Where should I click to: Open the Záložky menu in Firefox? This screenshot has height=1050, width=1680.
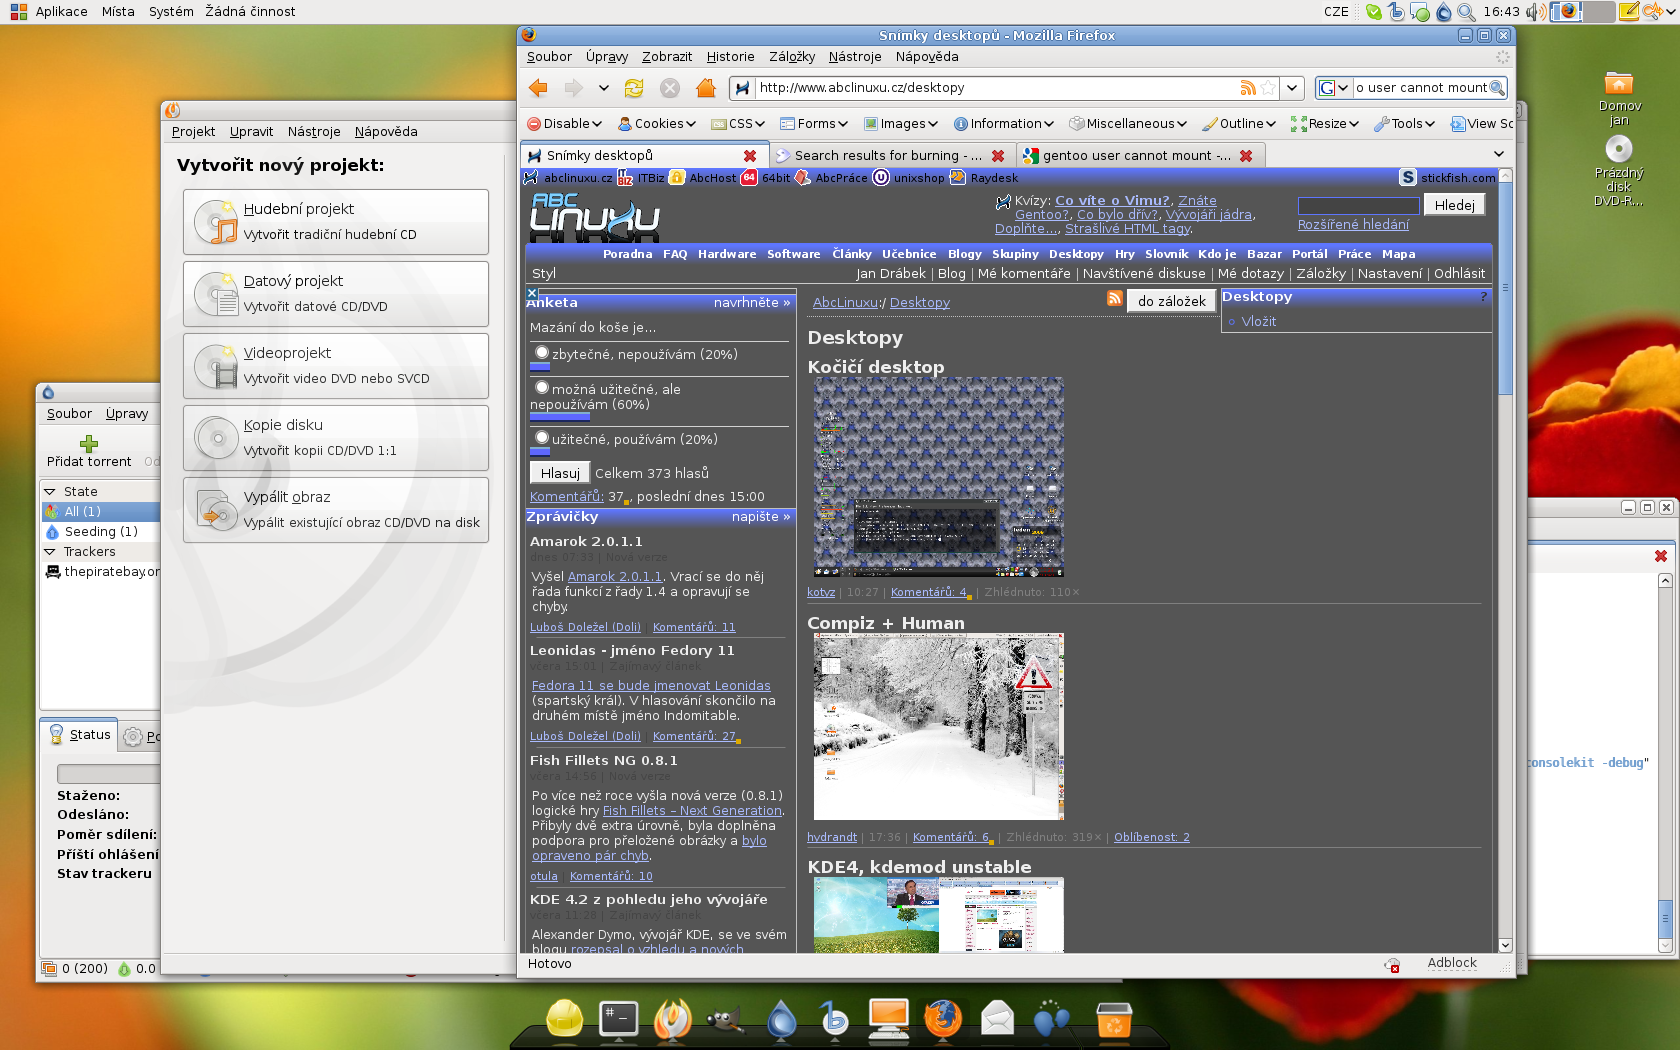point(792,57)
